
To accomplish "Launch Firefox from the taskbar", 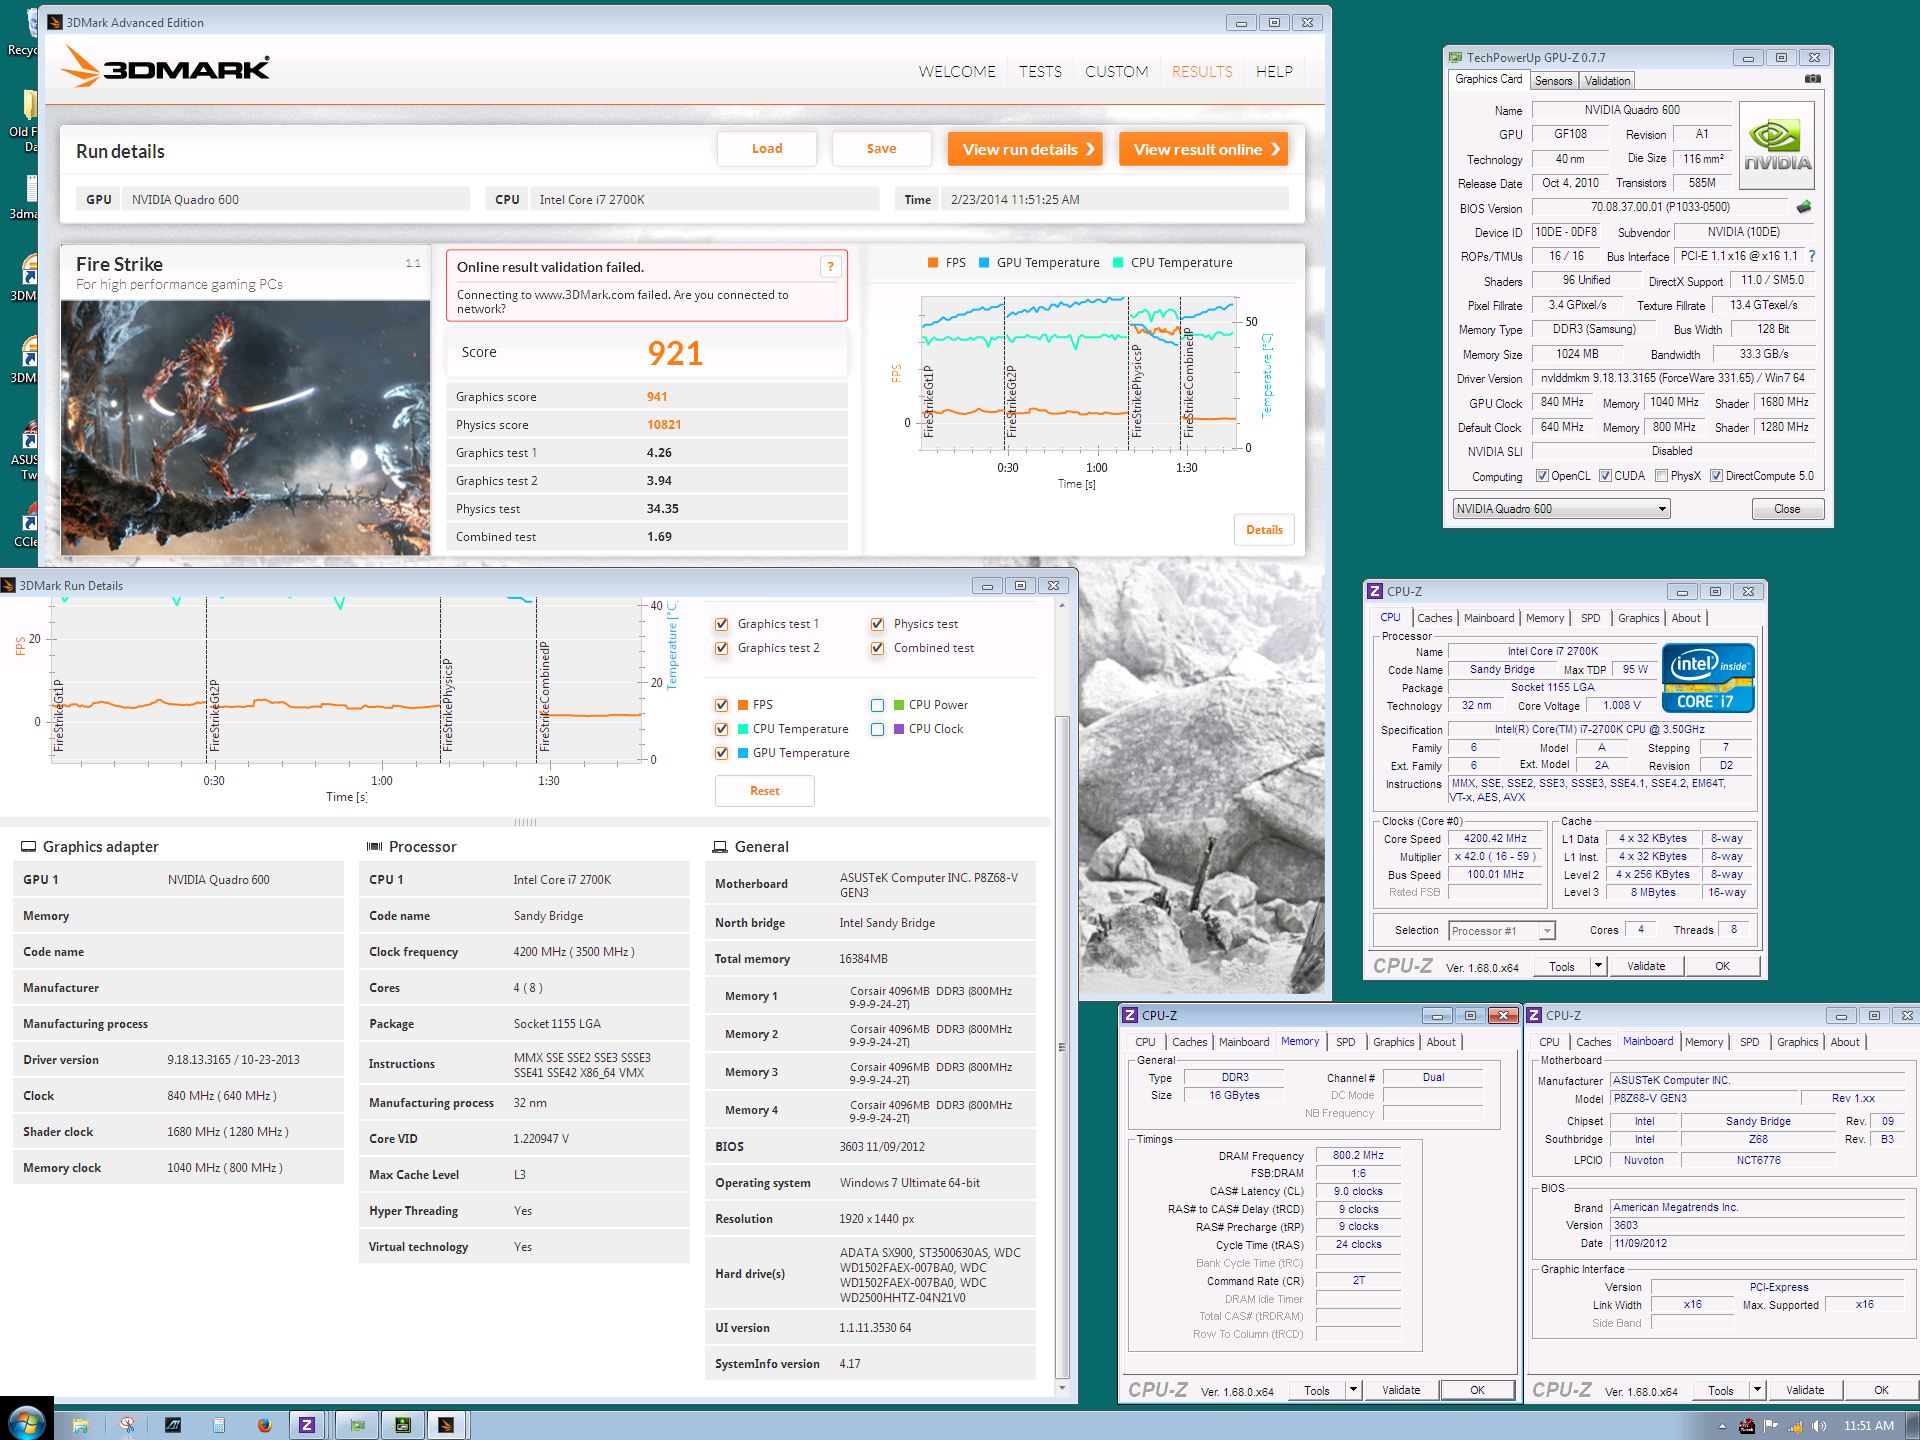I will [x=264, y=1425].
